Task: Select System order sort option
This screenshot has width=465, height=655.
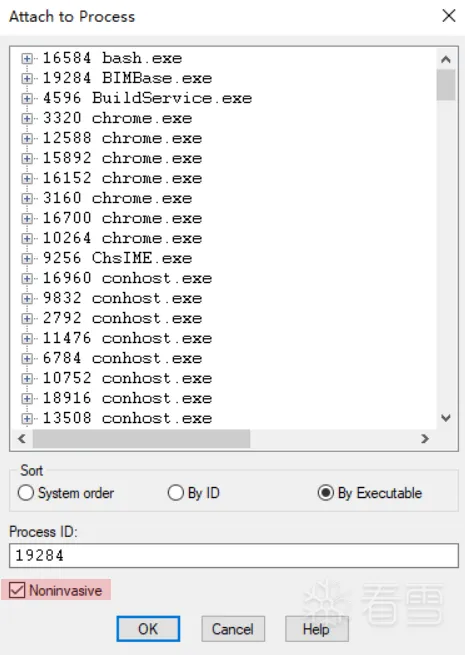Action: point(66,493)
